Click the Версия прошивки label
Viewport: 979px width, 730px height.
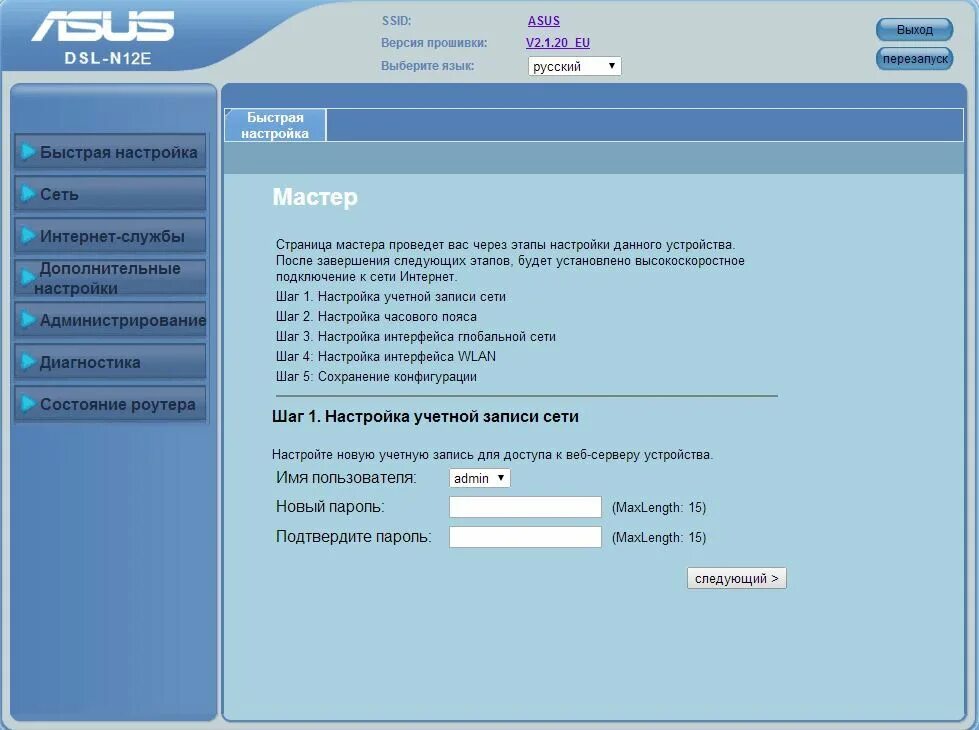click(x=434, y=43)
